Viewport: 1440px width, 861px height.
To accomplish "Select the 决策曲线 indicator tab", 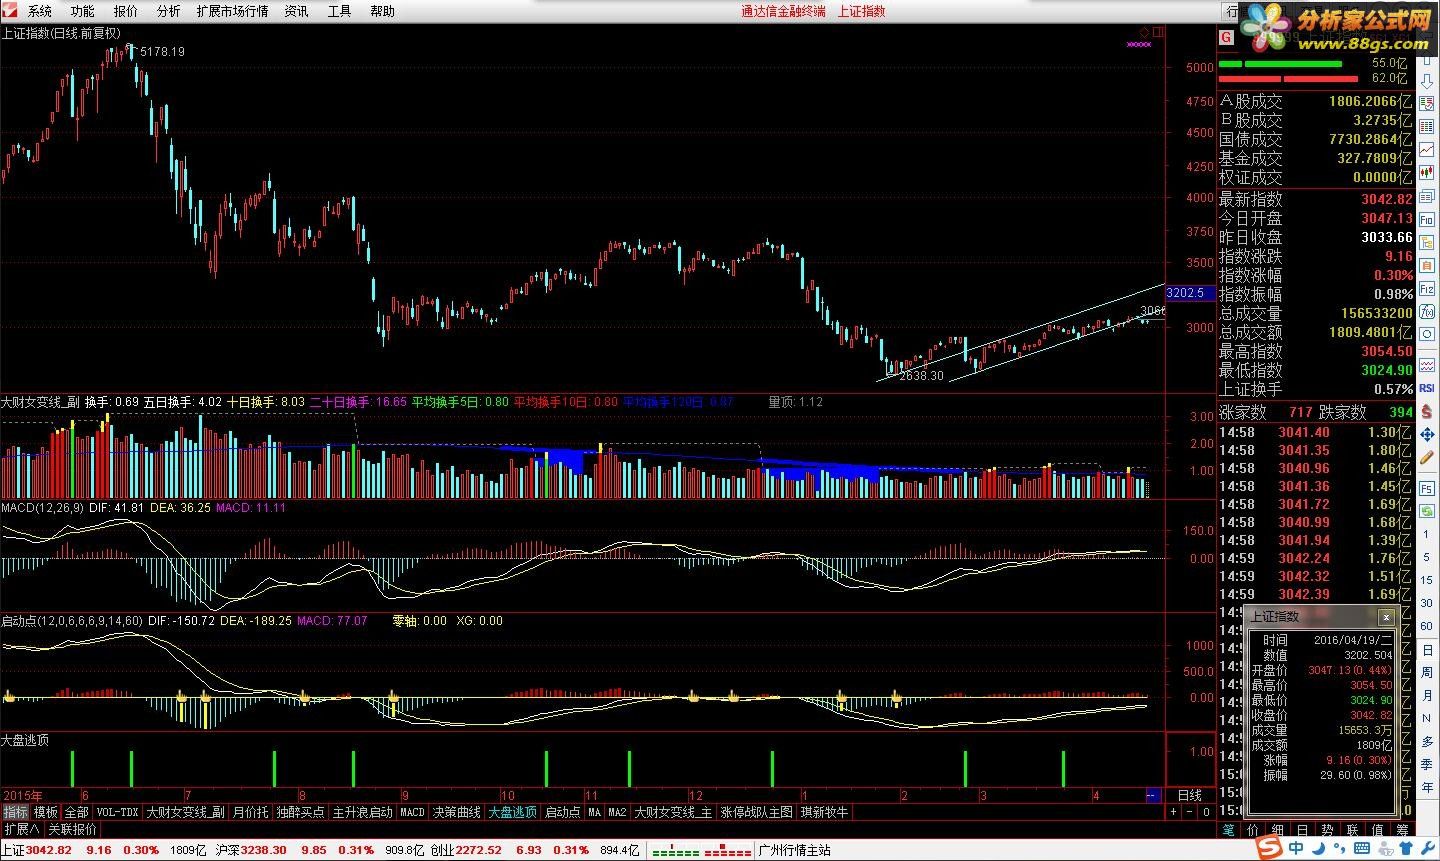I will pos(457,812).
